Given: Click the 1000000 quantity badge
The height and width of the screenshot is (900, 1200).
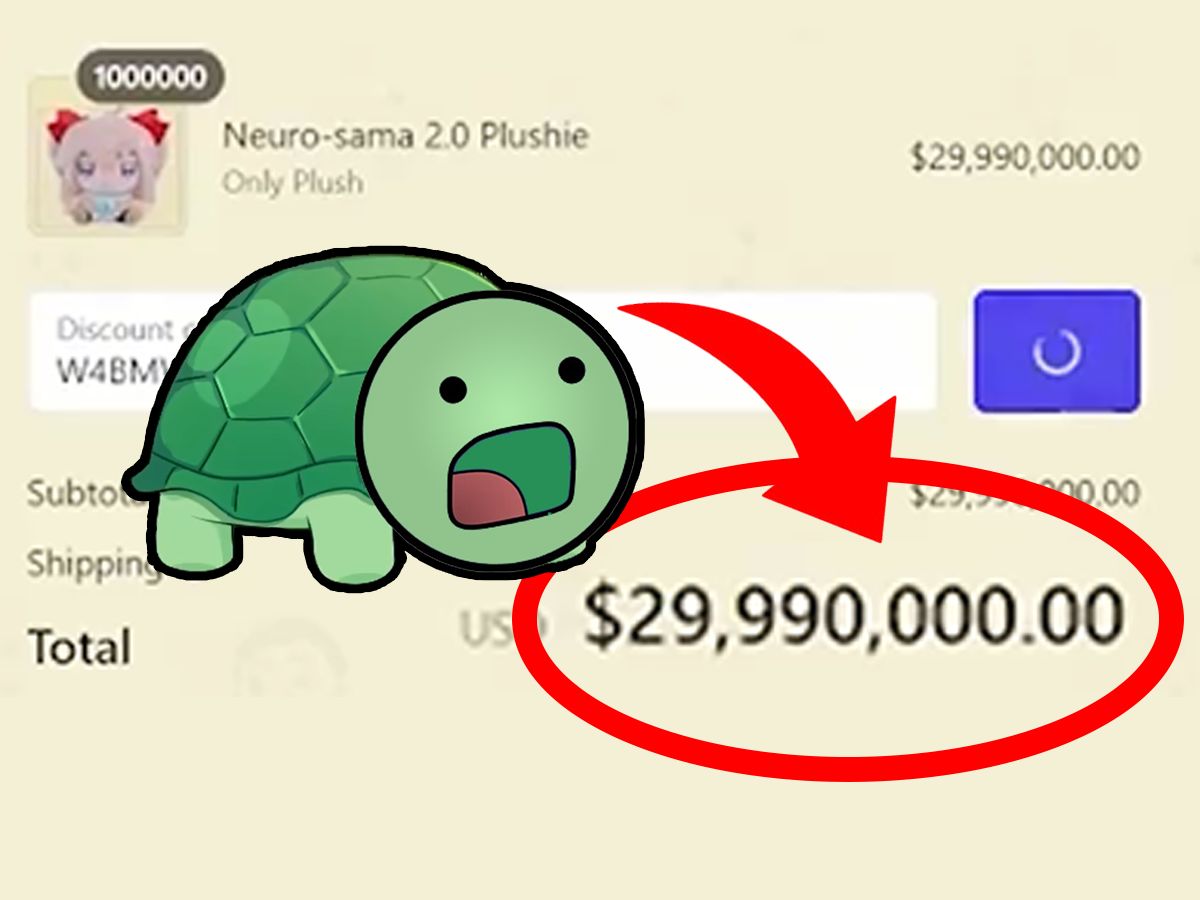Looking at the screenshot, I should [x=150, y=77].
